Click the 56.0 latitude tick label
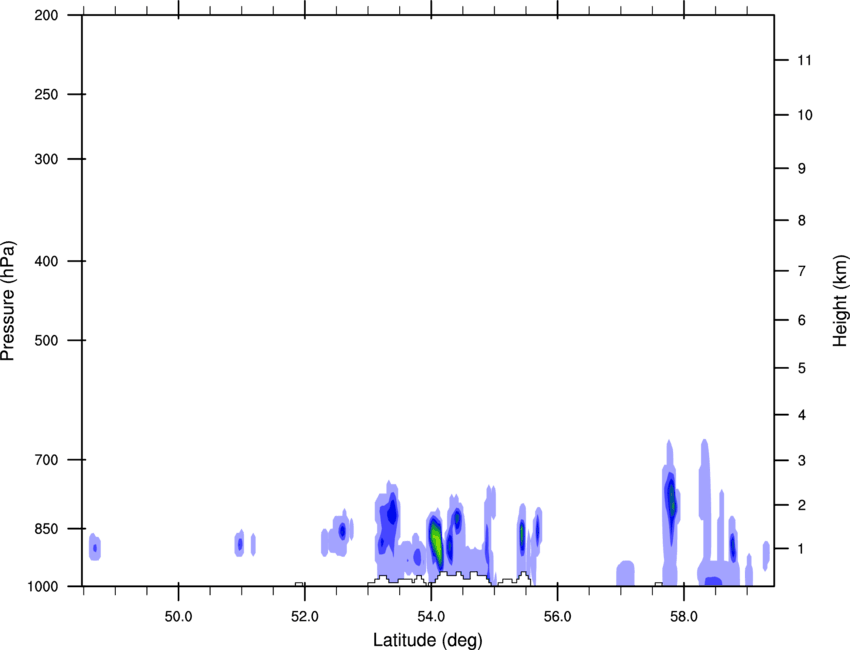The image size is (850, 650). coord(557,617)
